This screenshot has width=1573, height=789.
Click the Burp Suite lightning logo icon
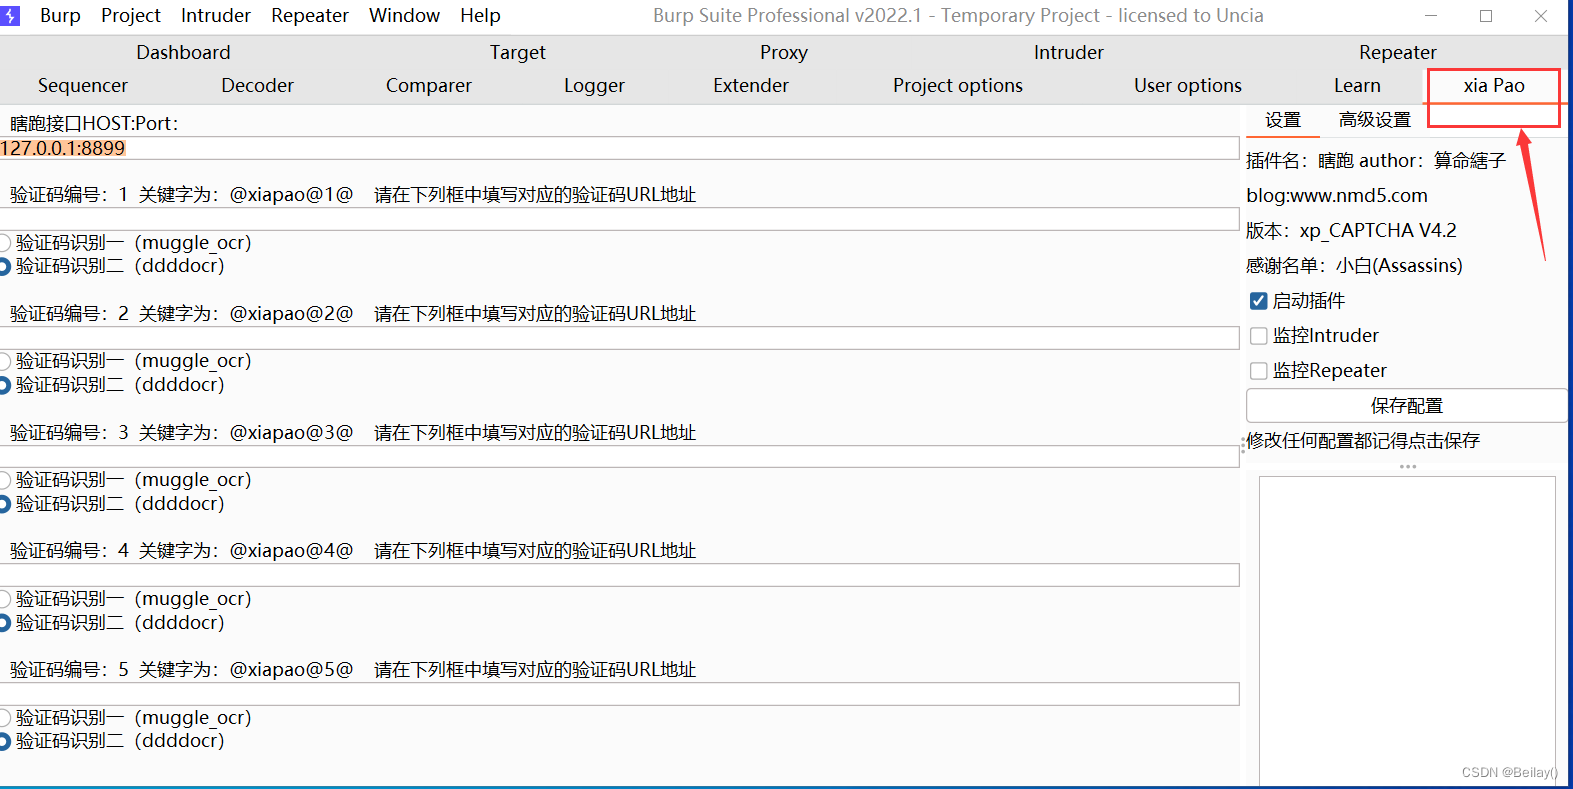(x=10, y=16)
